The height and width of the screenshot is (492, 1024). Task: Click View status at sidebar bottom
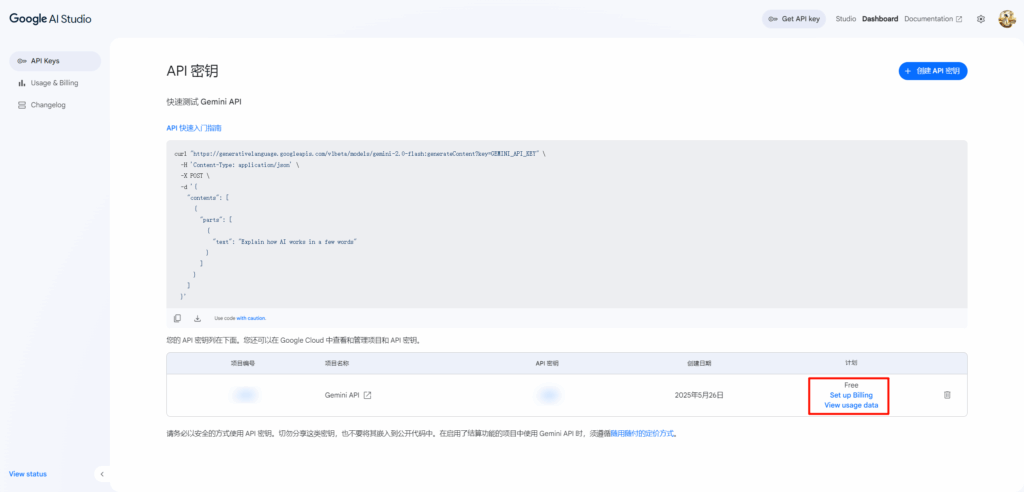28,474
